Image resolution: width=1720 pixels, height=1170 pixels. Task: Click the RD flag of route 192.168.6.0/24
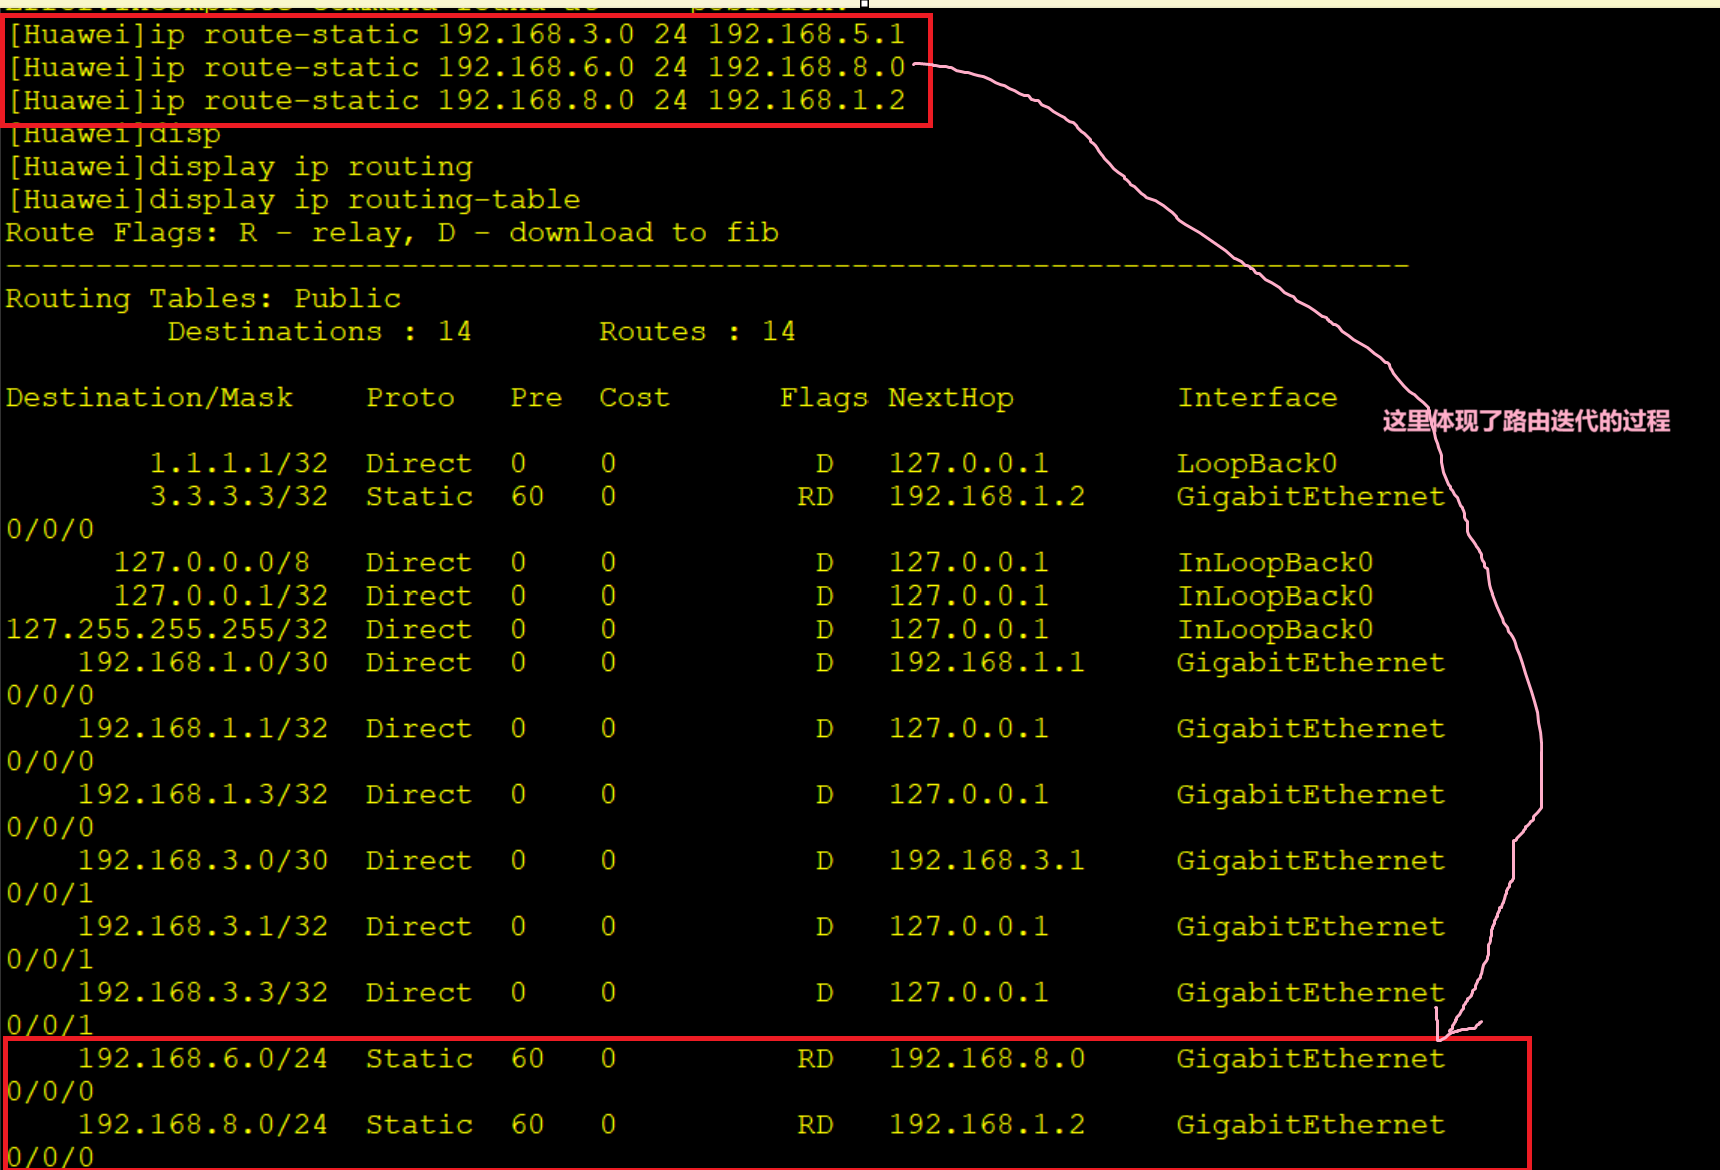[815, 1058]
